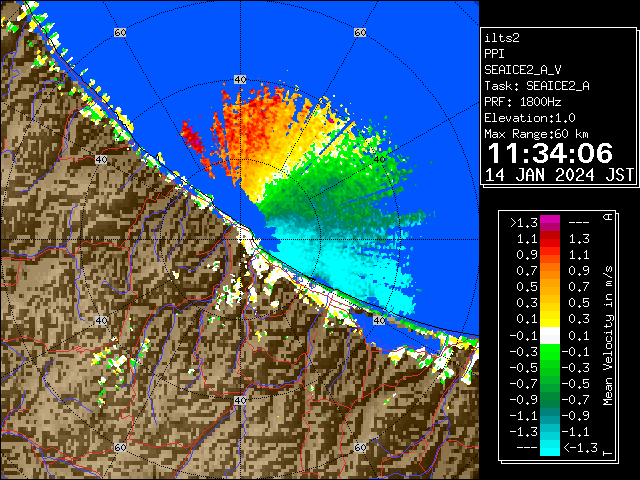Image resolution: width=640 pixels, height=480 pixels.
Task: Select the 'Elevation:1.0' text
Action: [x=530, y=118]
